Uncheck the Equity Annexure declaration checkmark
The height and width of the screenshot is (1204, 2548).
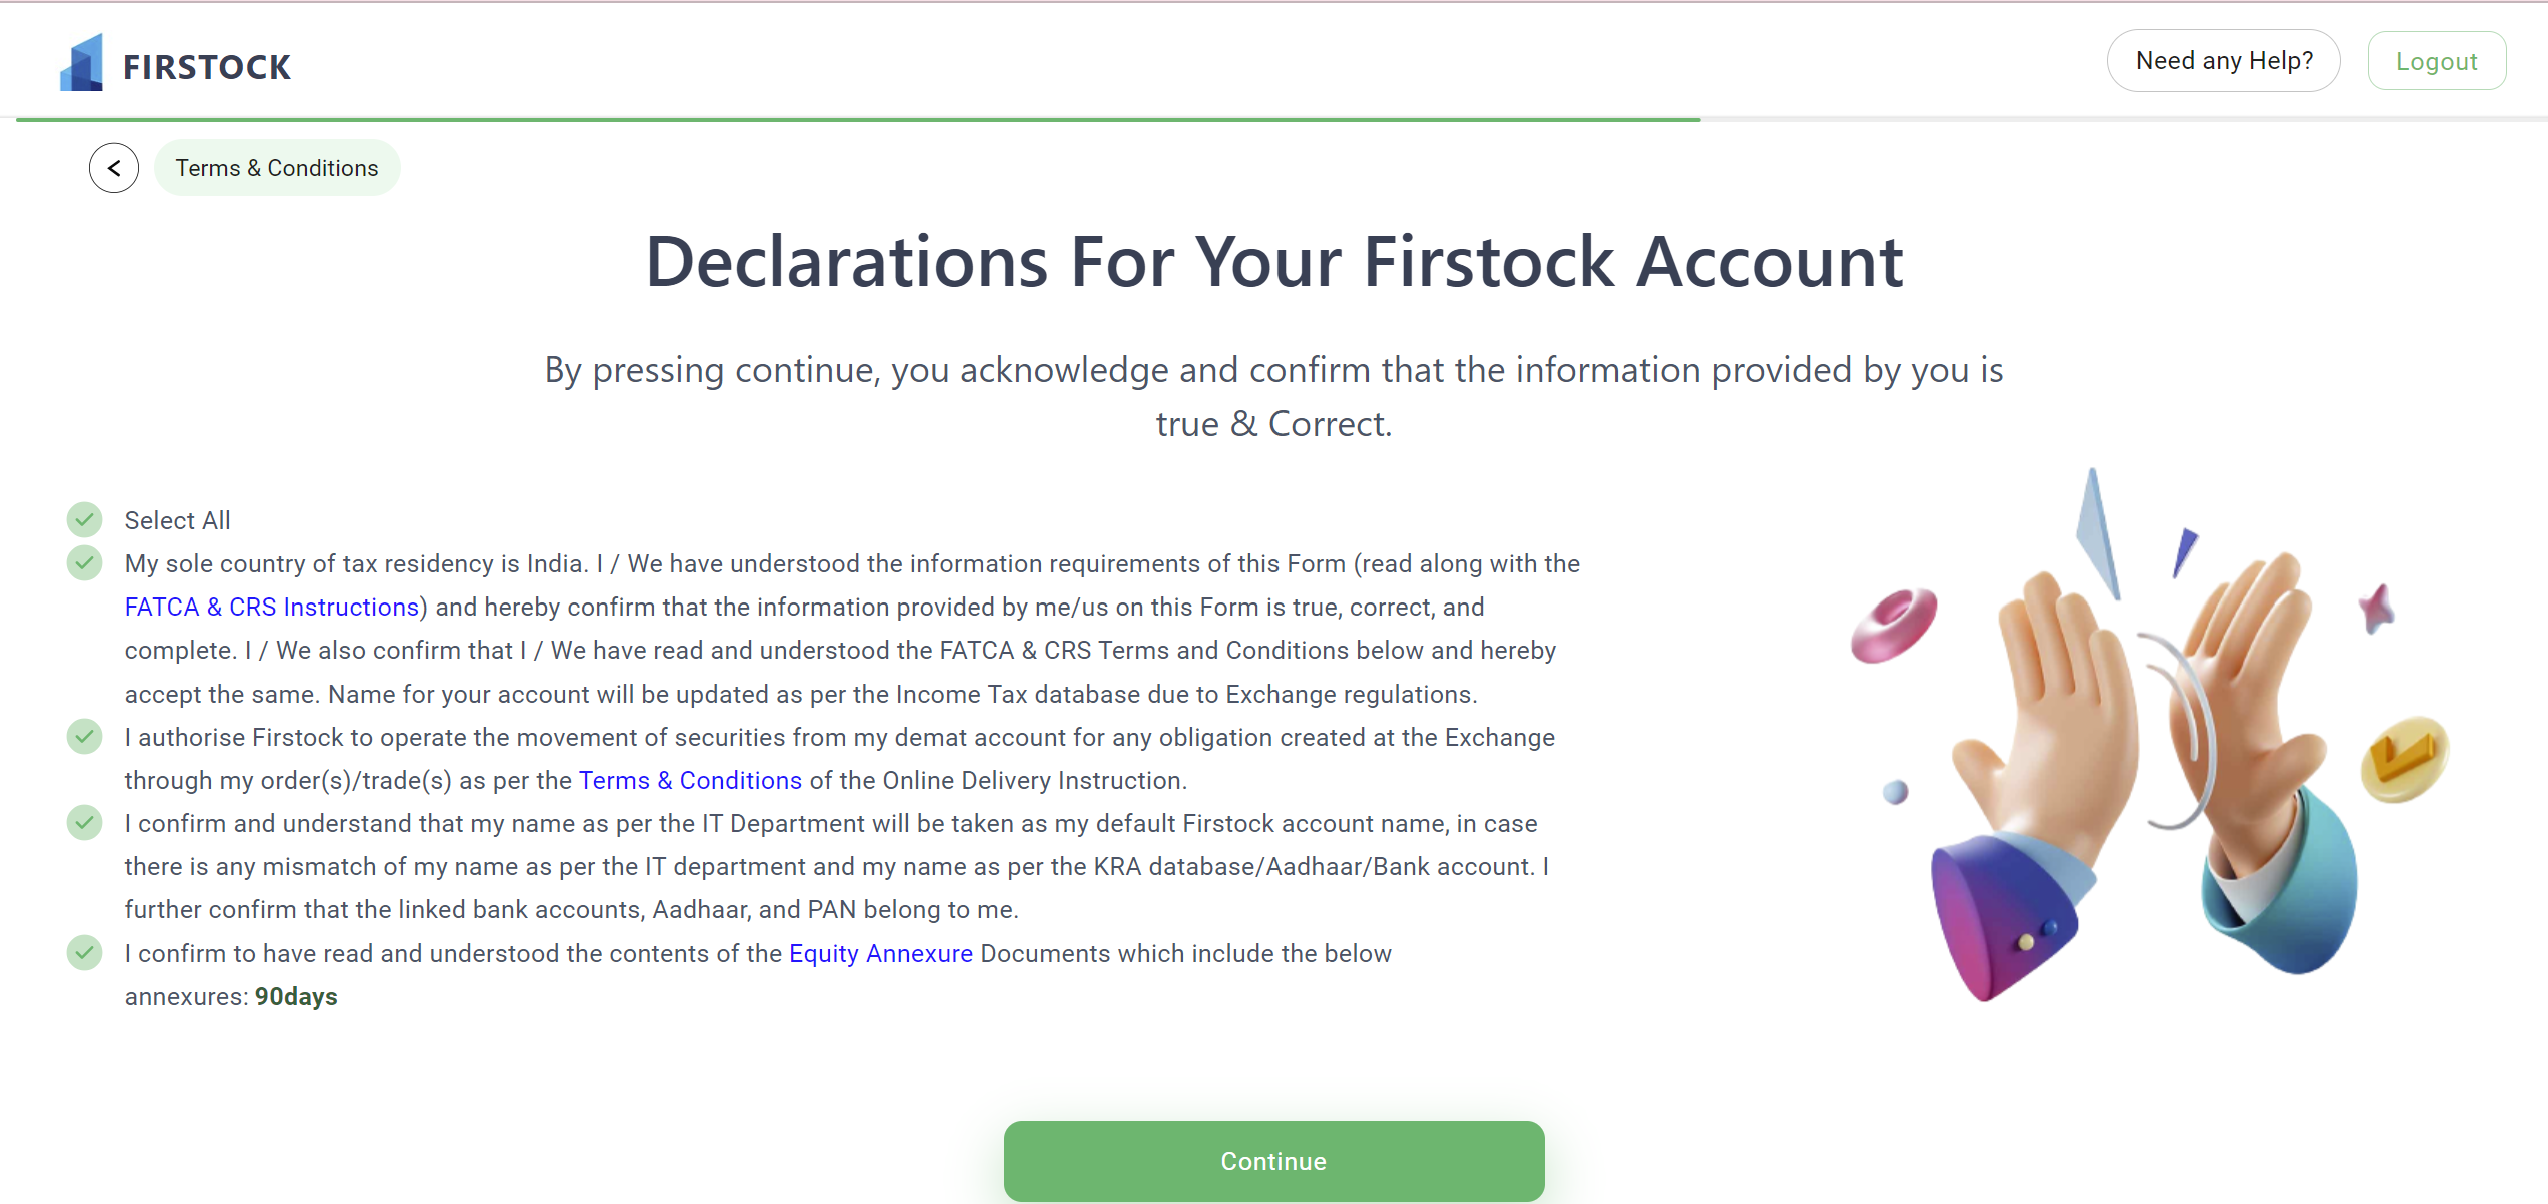(x=85, y=952)
